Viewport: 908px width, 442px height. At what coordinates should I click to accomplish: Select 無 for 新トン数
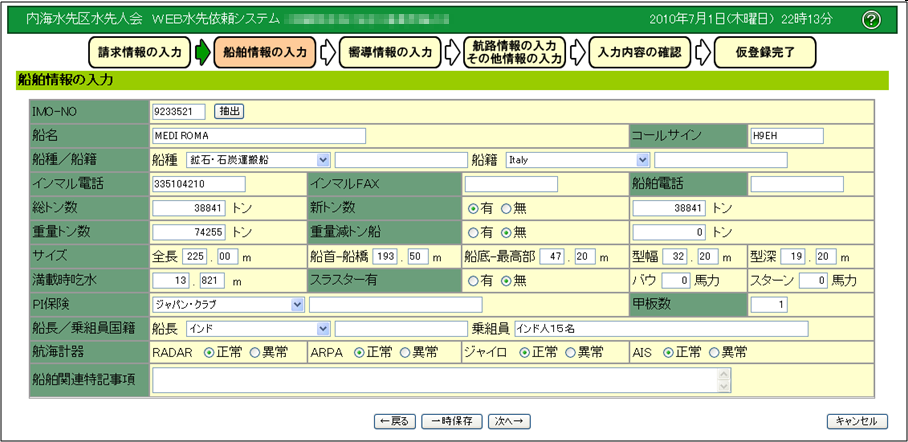506,208
